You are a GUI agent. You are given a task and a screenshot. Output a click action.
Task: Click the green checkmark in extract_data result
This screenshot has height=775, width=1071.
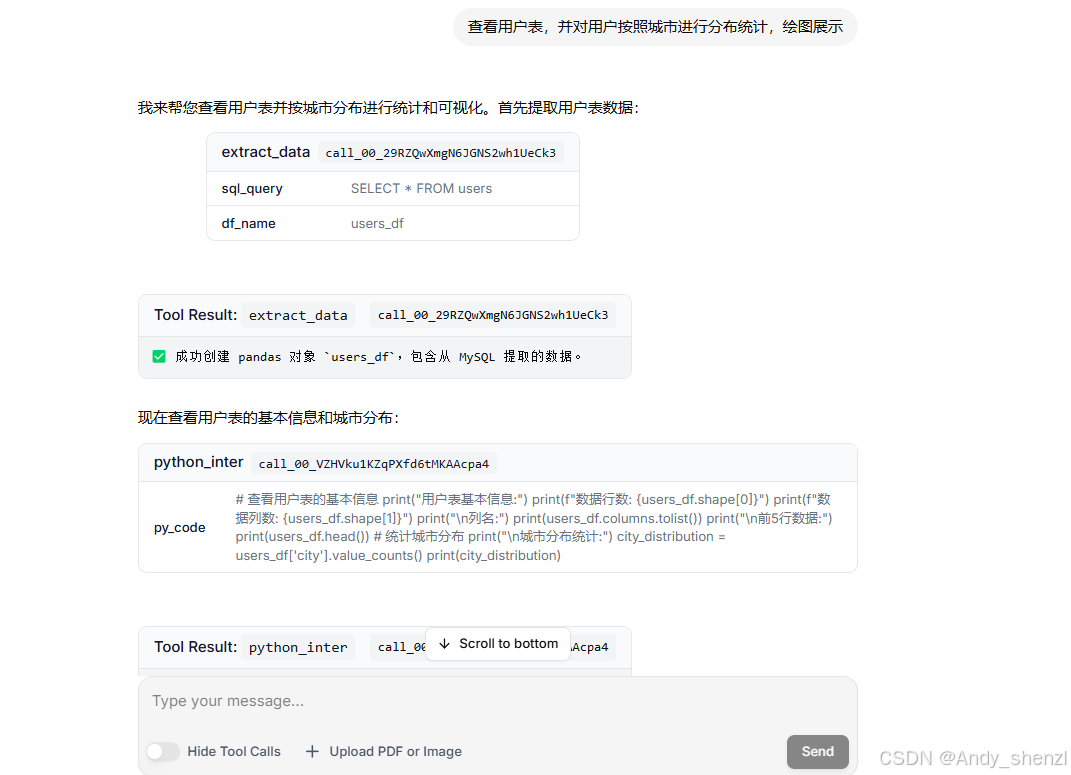[159, 356]
